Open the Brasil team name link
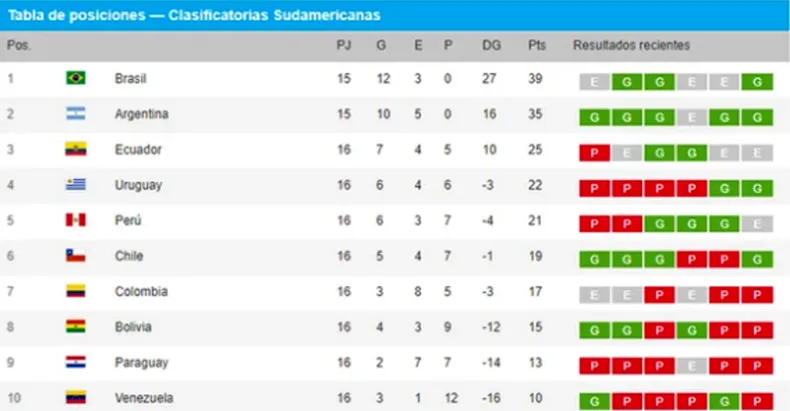This screenshot has width=790, height=411. tap(130, 79)
